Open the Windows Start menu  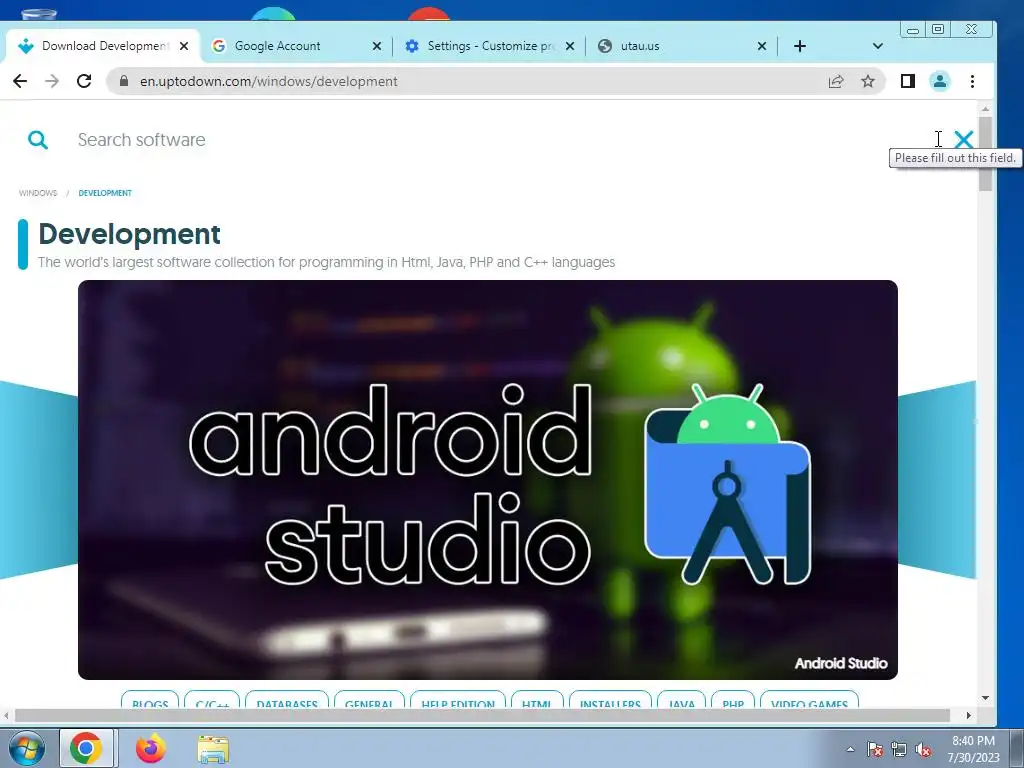pyautogui.click(x=26, y=748)
